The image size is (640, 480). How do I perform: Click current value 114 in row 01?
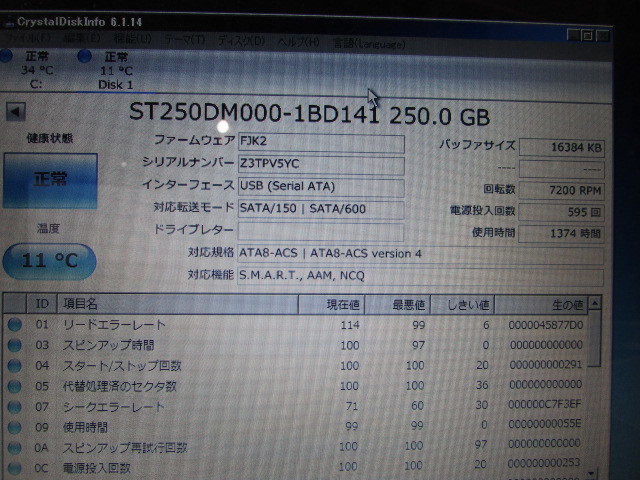click(x=350, y=325)
